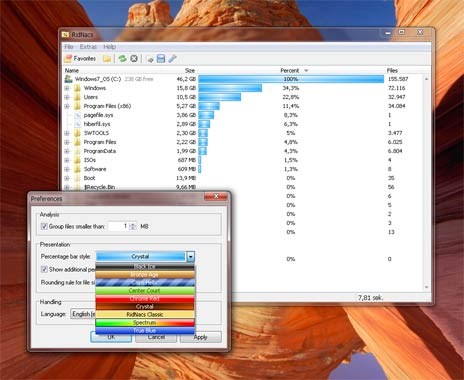The height and width of the screenshot is (380, 464).
Task: Toggle the Show additional percentage checkbox
Action: coord(44,269)
